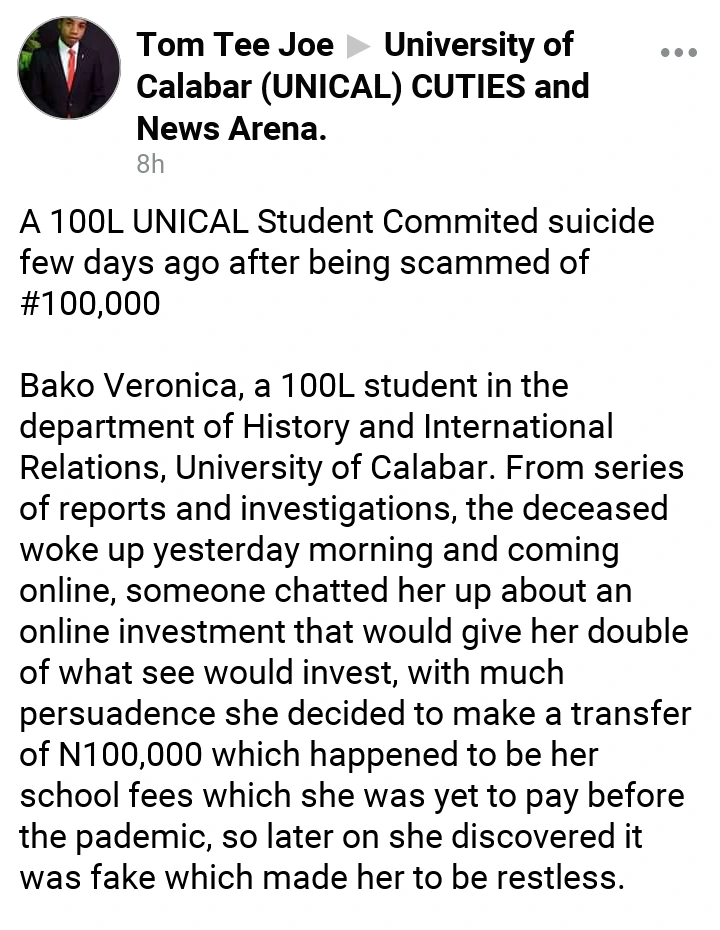Viewport: 720px width, 930px height.
Task: Open the author name Tom Tee Joe
Action: [x=235, y=45]
